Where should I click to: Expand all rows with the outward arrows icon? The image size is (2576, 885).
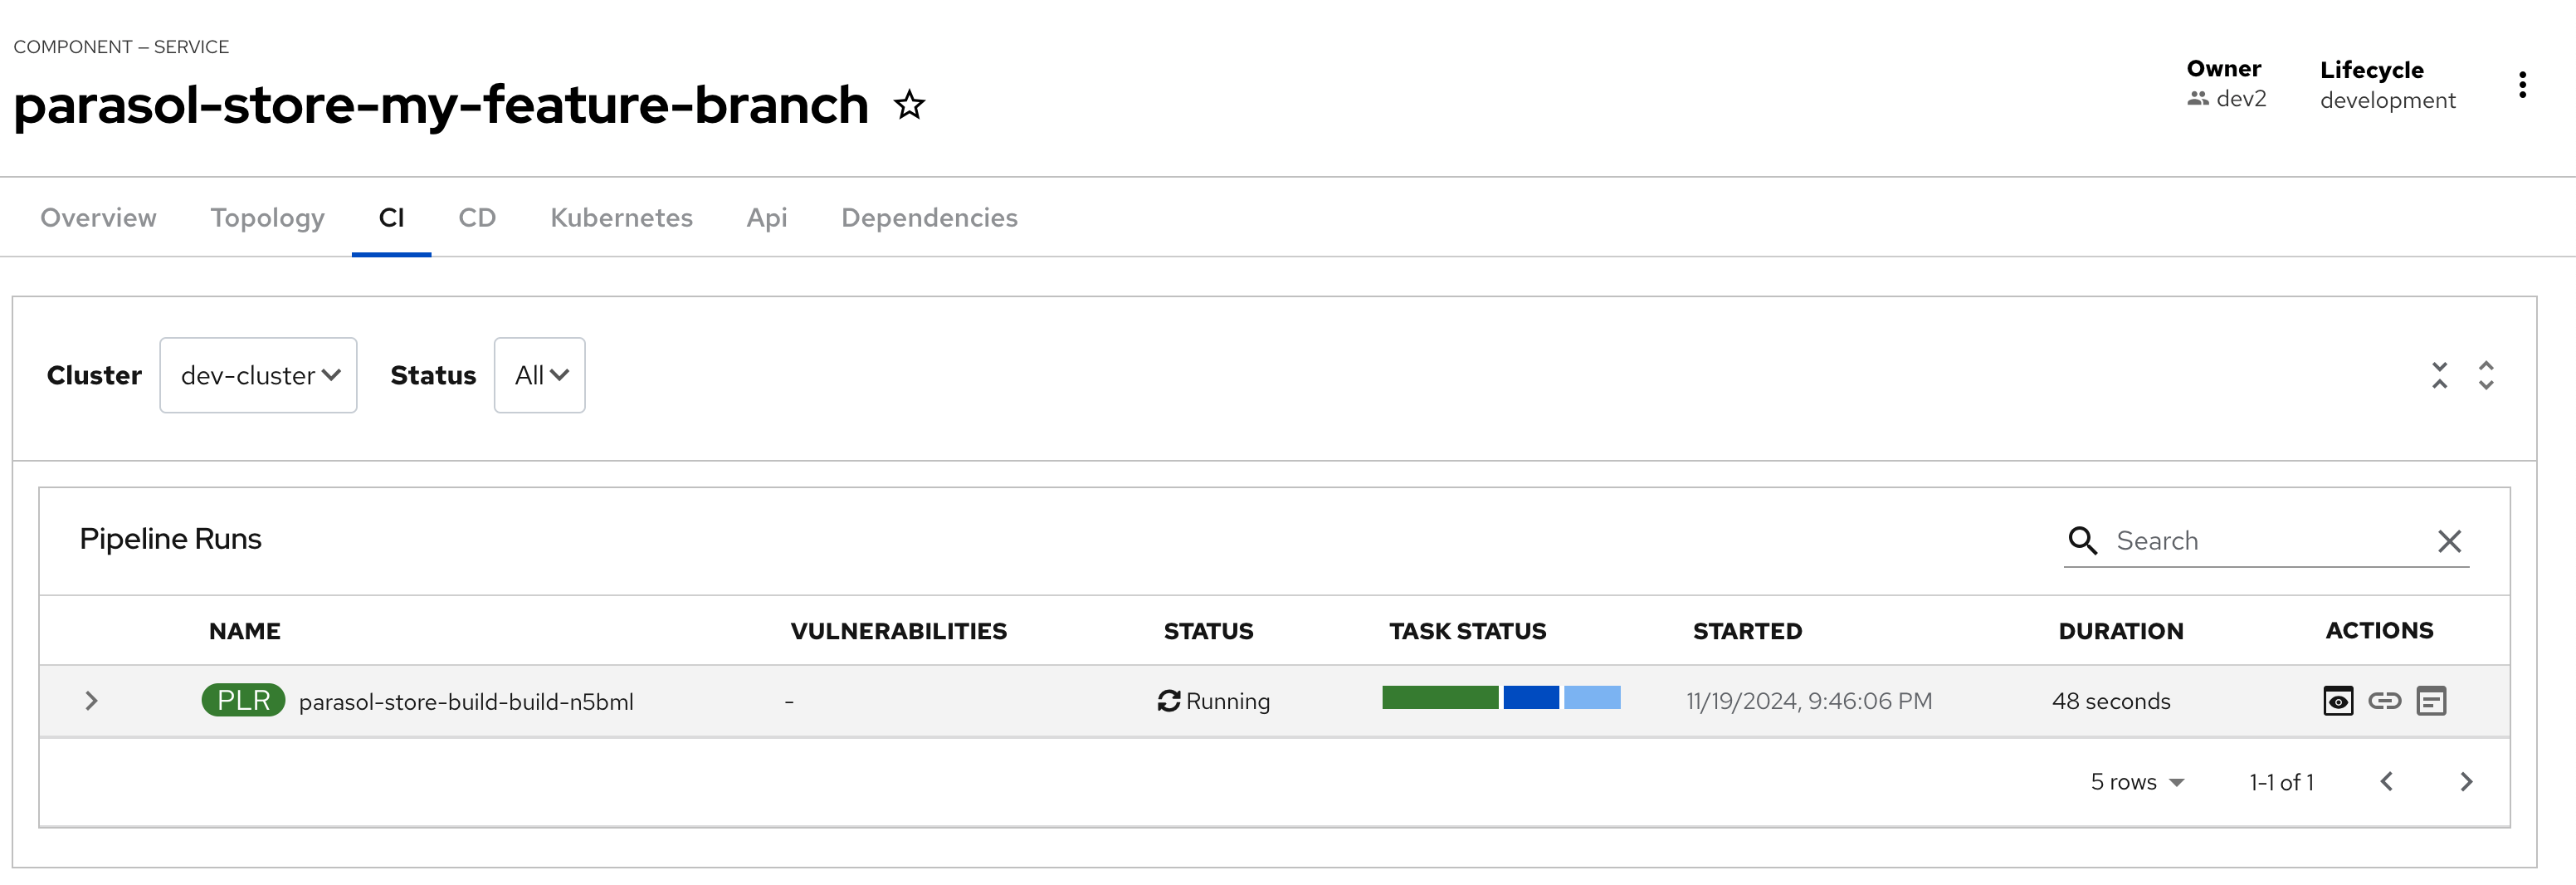point(2486,376)
